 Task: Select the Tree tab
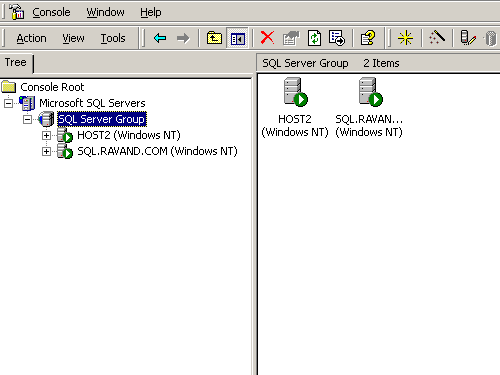coord(16,62)
